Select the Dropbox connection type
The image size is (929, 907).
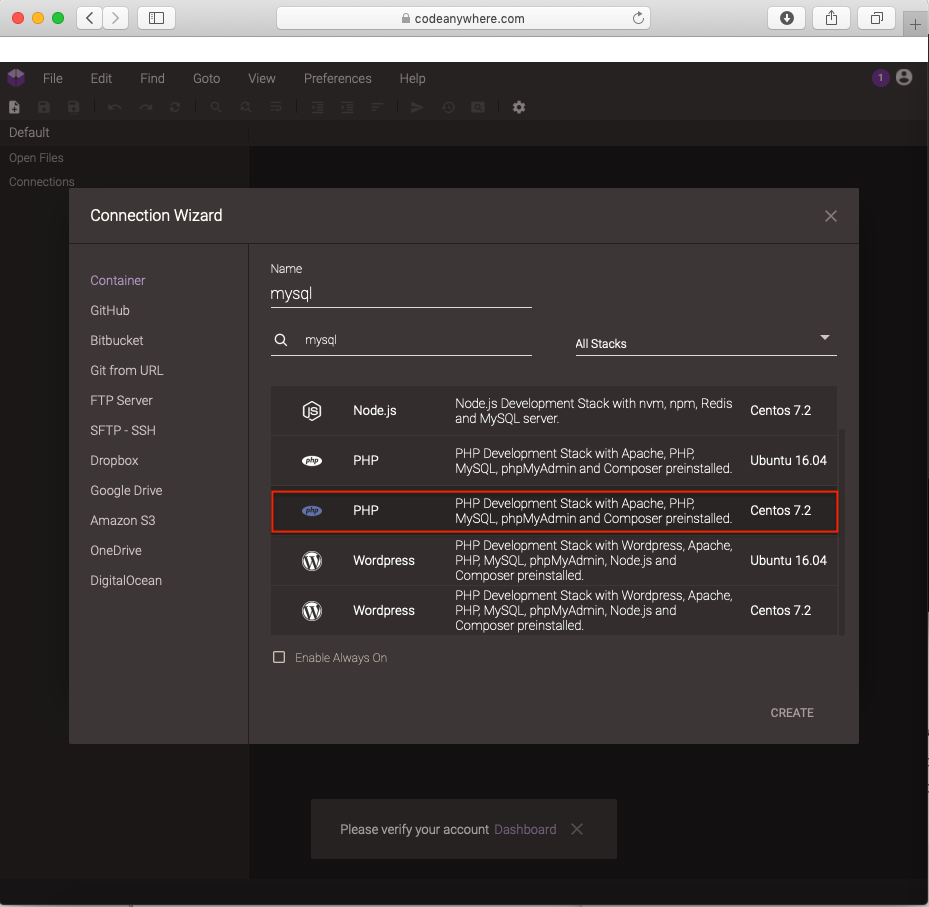pos(114,460)
